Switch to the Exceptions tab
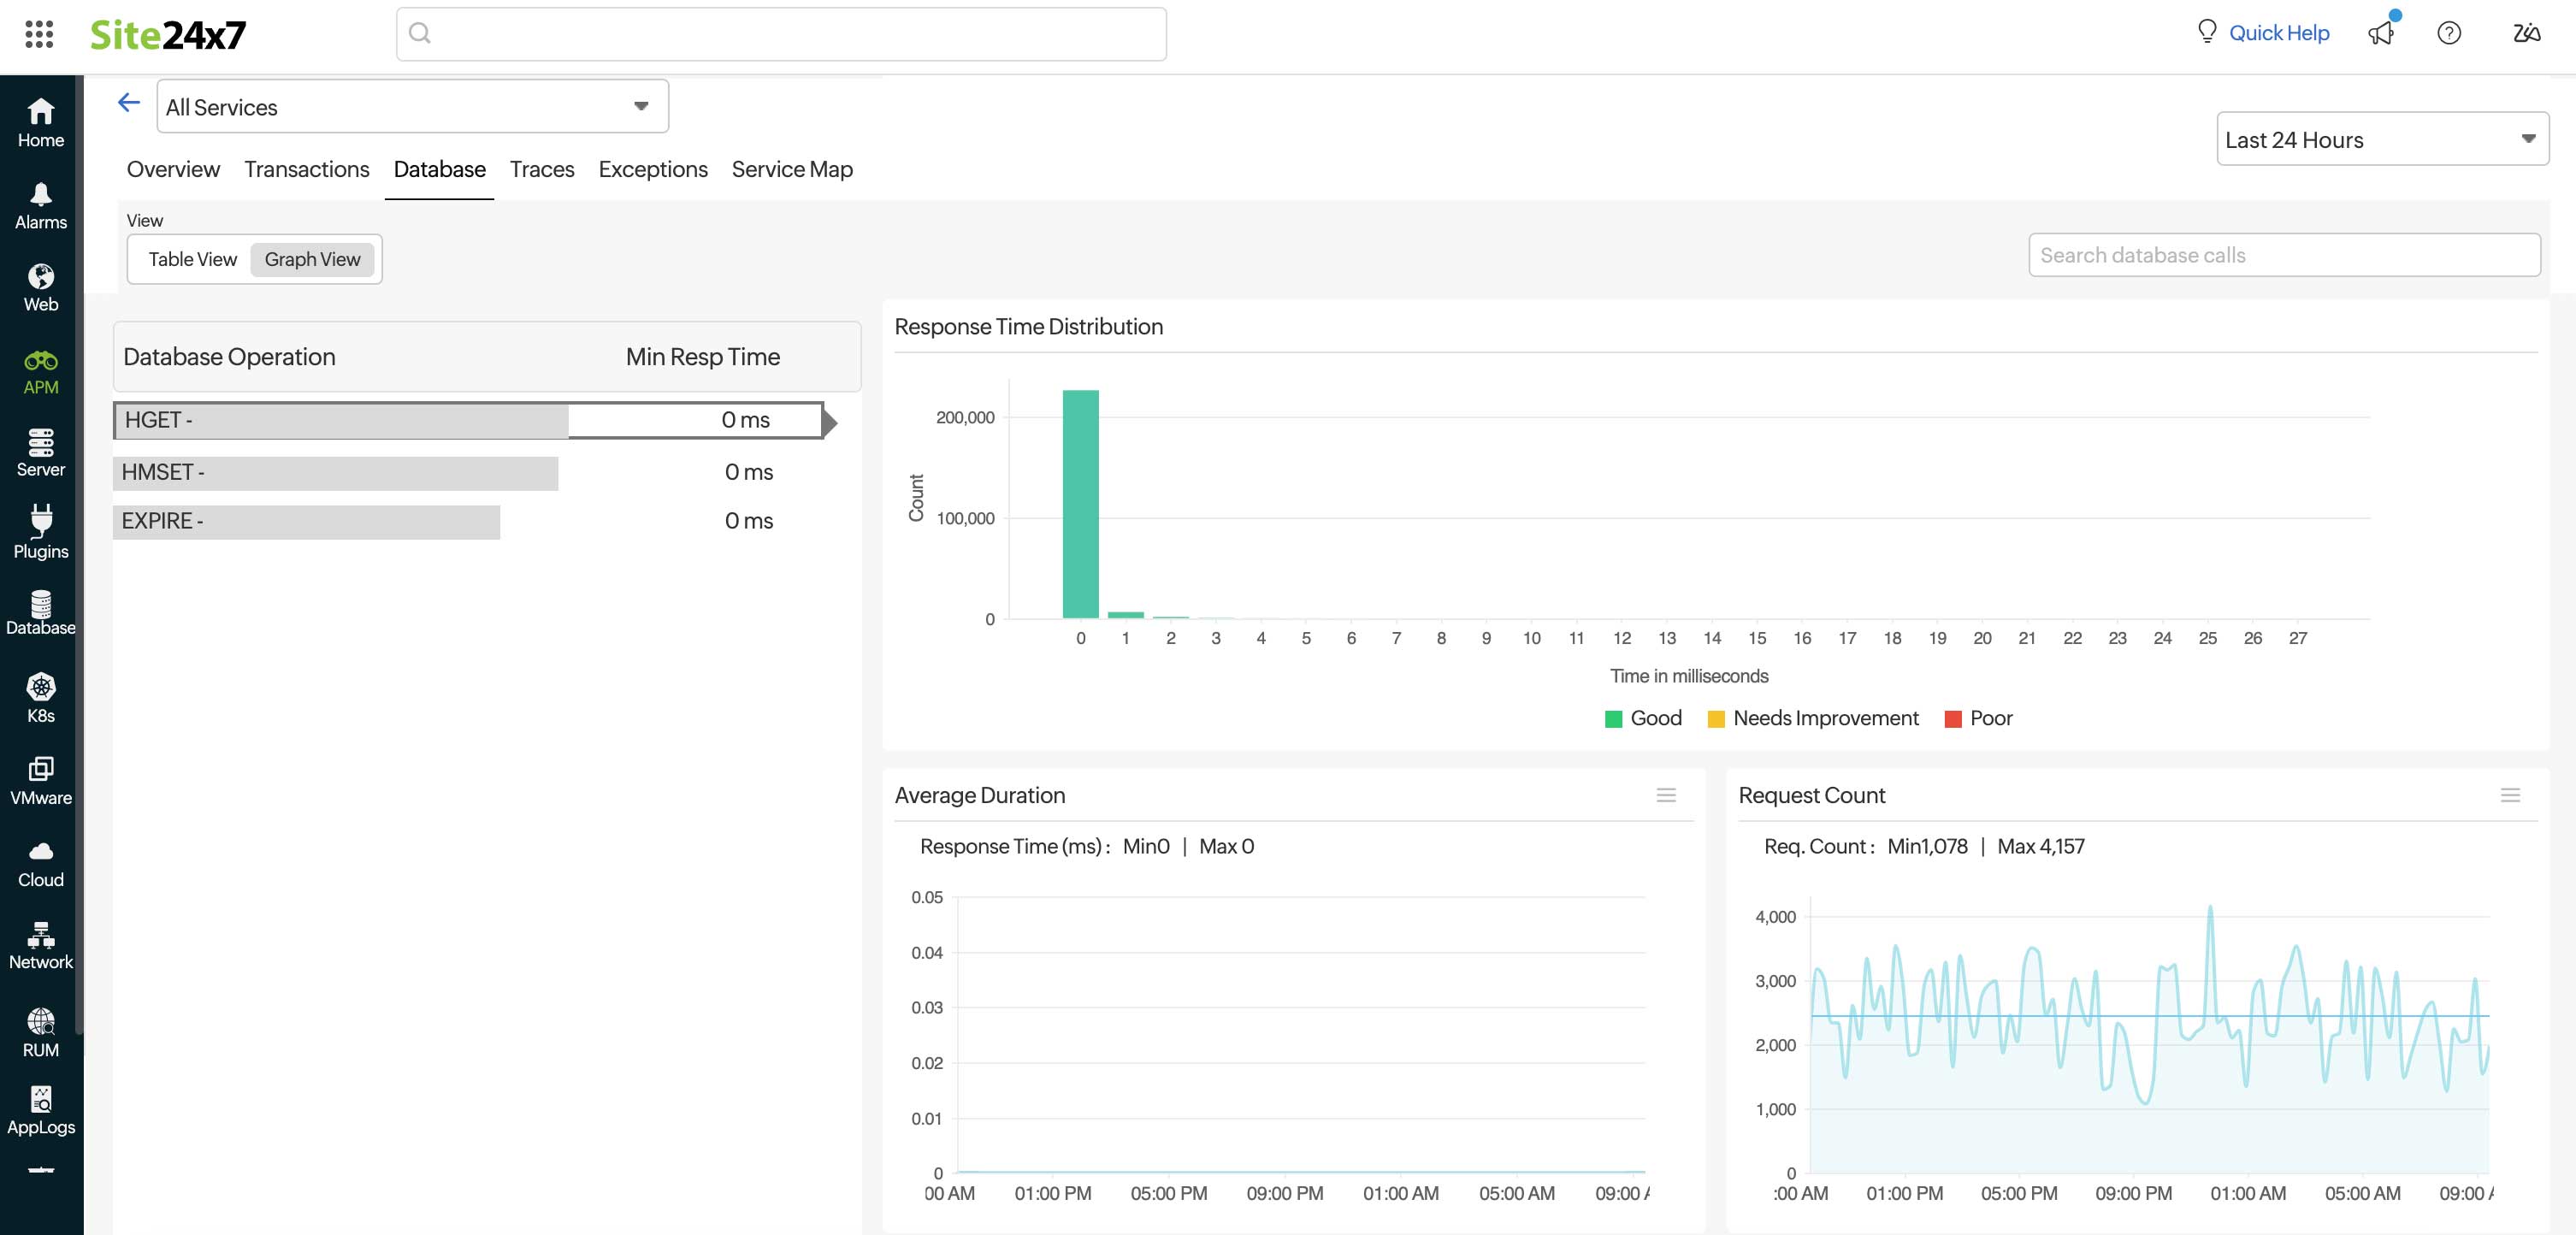Screen dimensions: 2576x1235 652,169
